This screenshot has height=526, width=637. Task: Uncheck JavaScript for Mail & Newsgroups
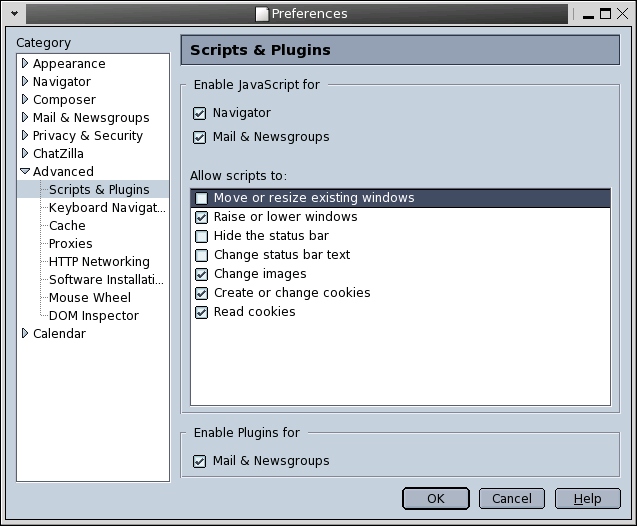click(200, 138)
